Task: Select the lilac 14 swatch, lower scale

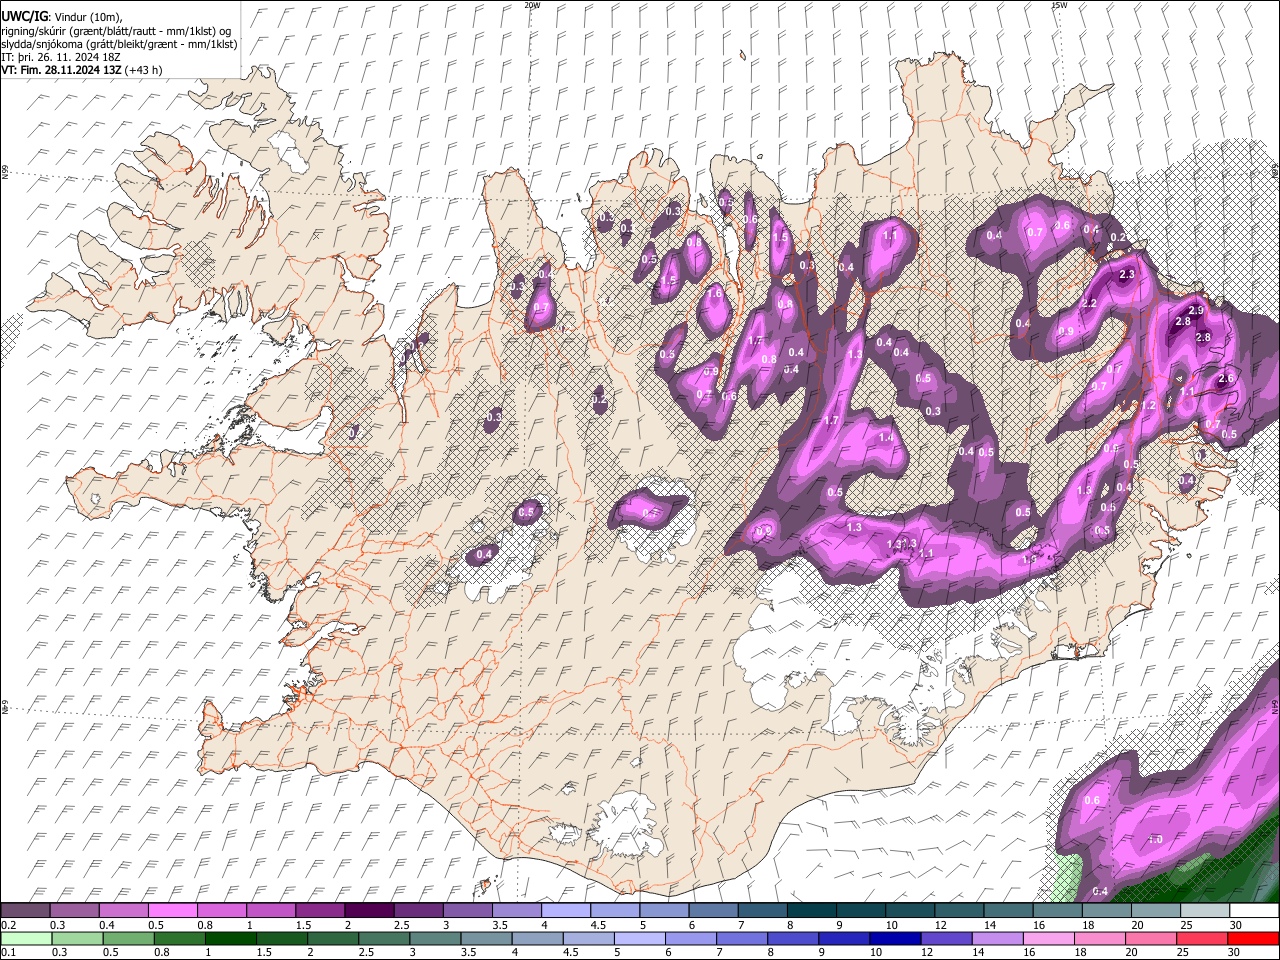Action: 997,939
